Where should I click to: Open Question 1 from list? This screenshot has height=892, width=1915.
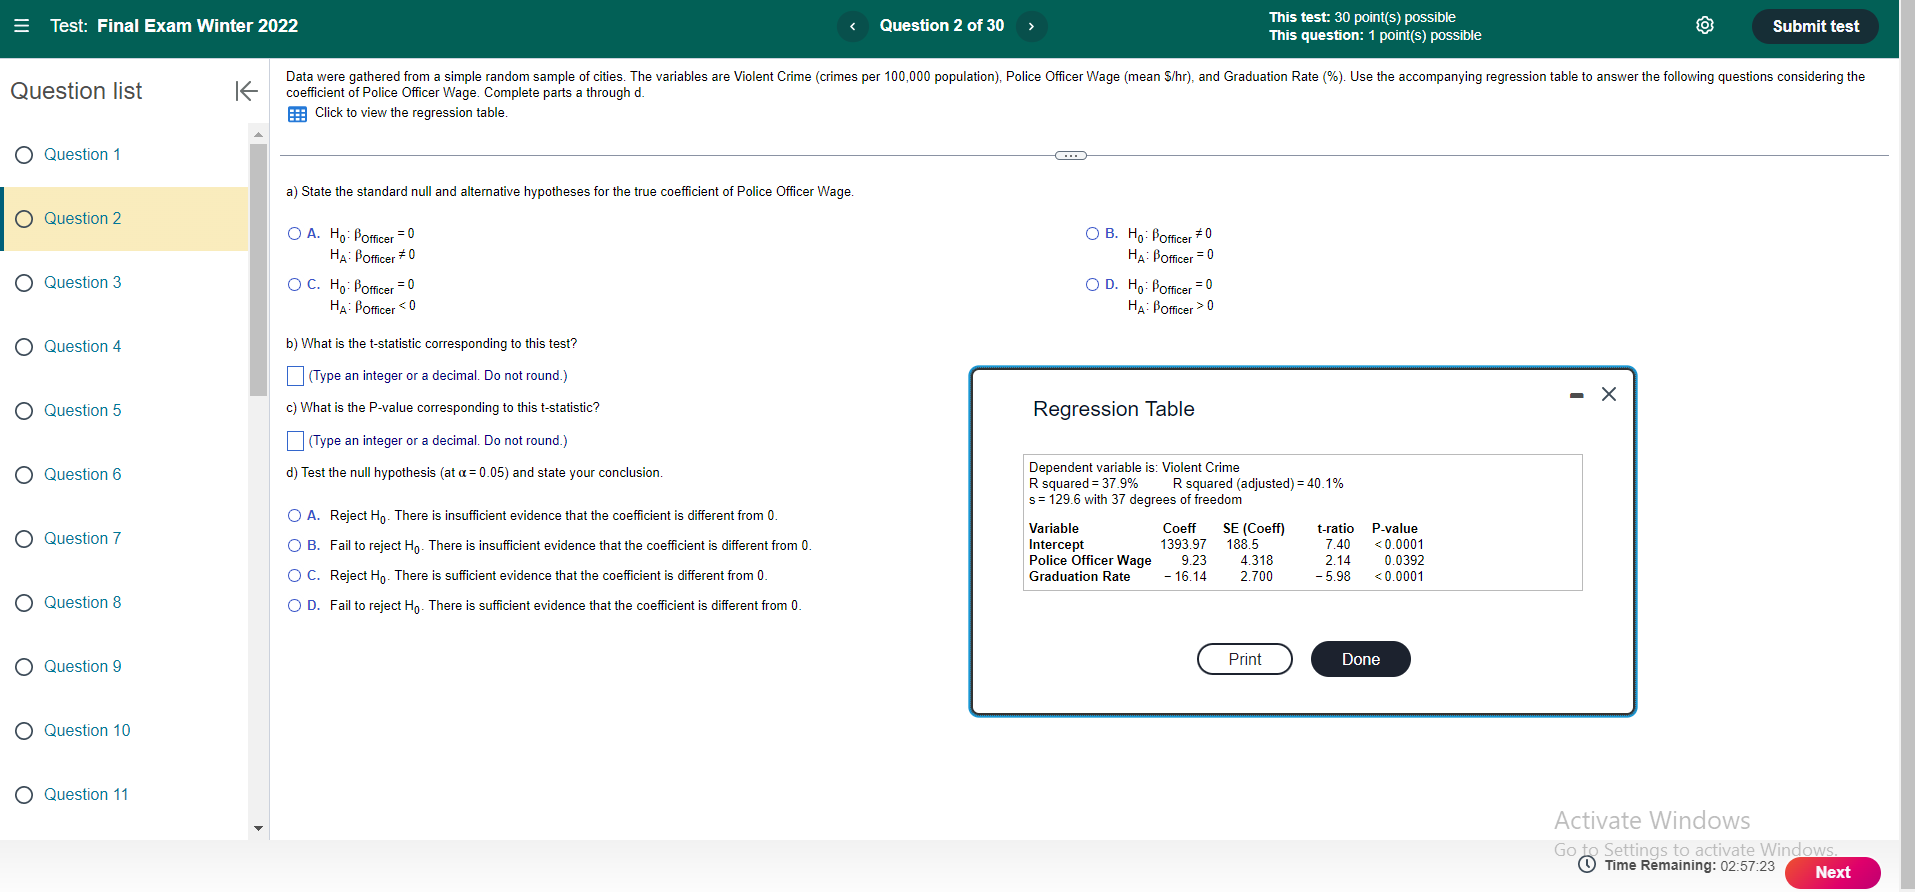click(82, 155)
